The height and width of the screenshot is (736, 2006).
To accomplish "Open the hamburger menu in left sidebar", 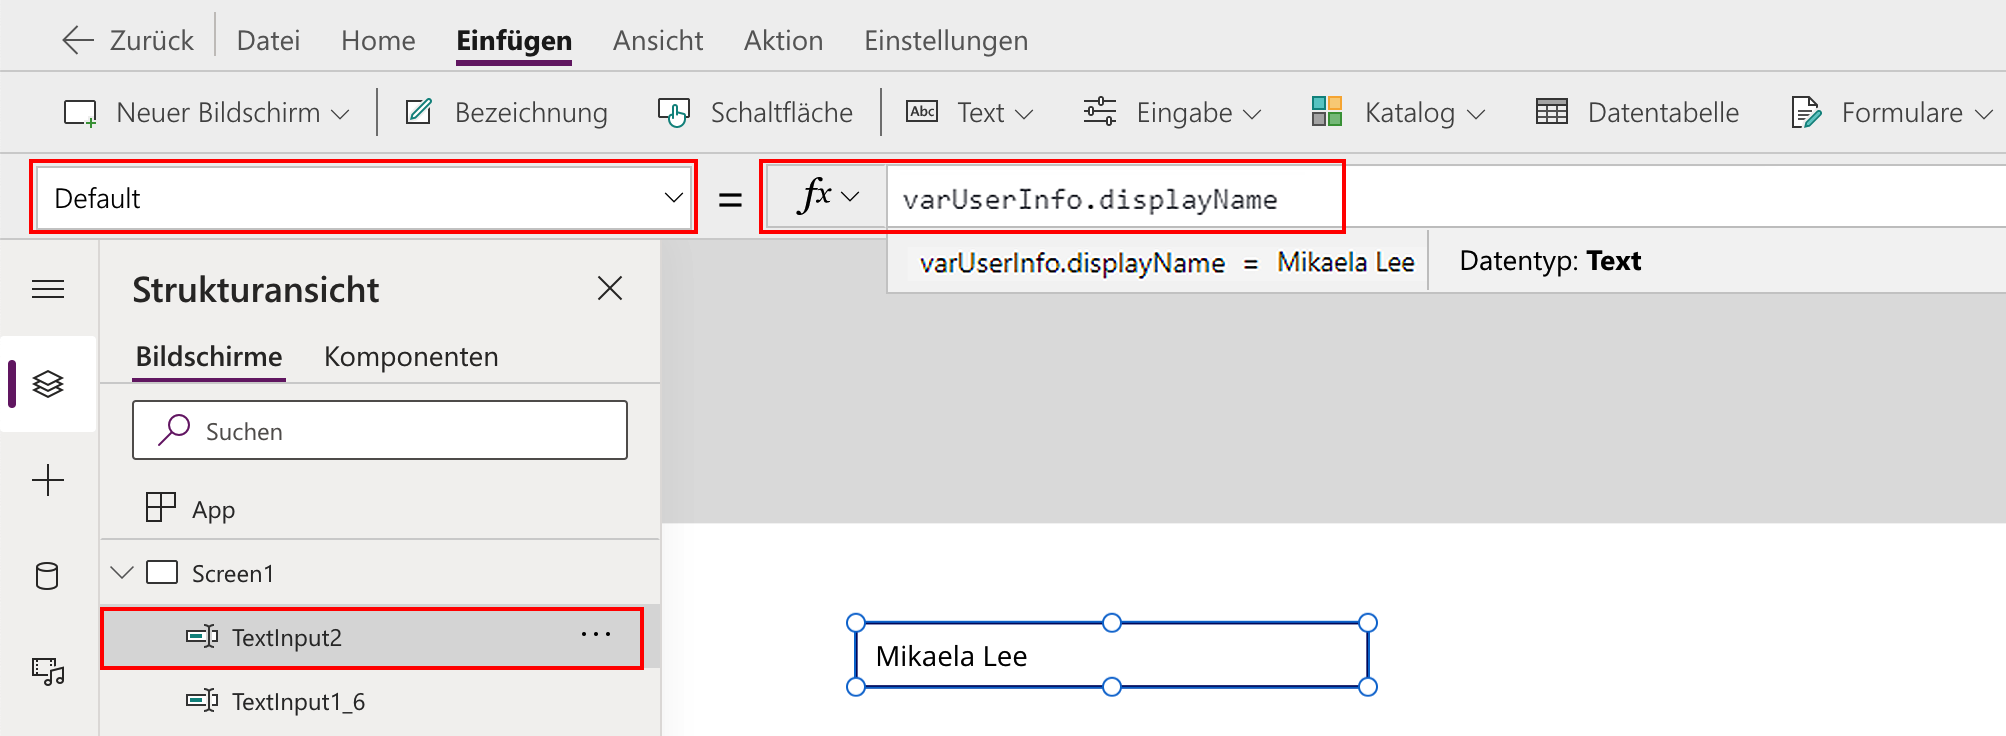I will point(48,290).
